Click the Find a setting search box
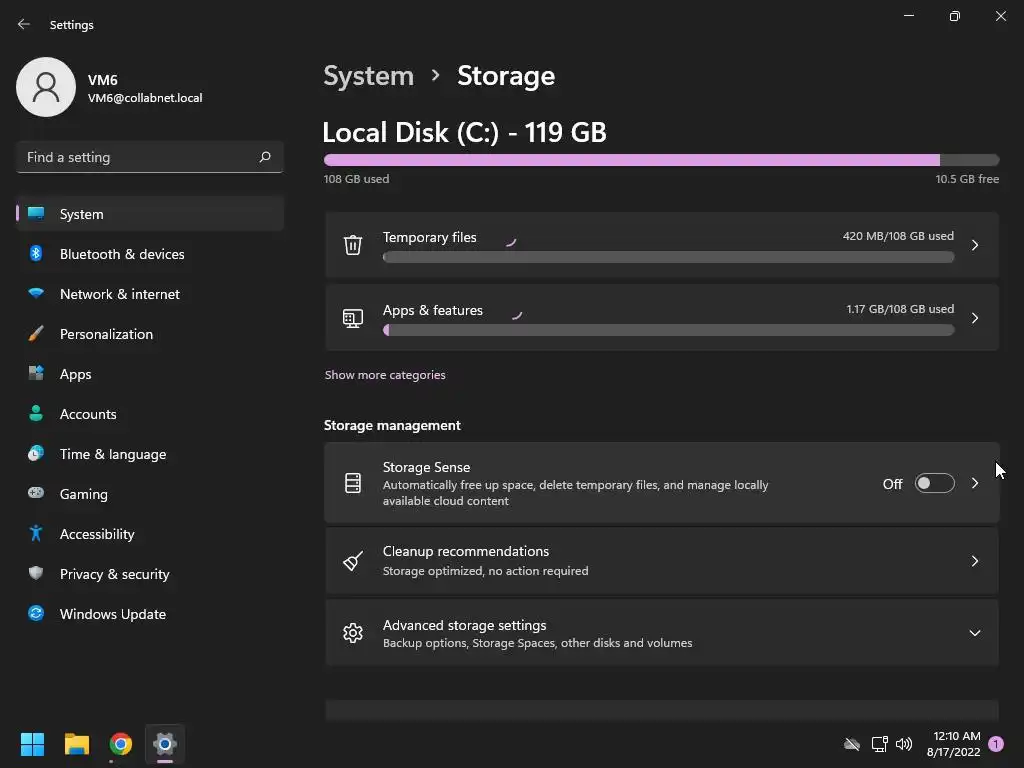The height and width of the screenshot is (768, 1024). point(136,157)
